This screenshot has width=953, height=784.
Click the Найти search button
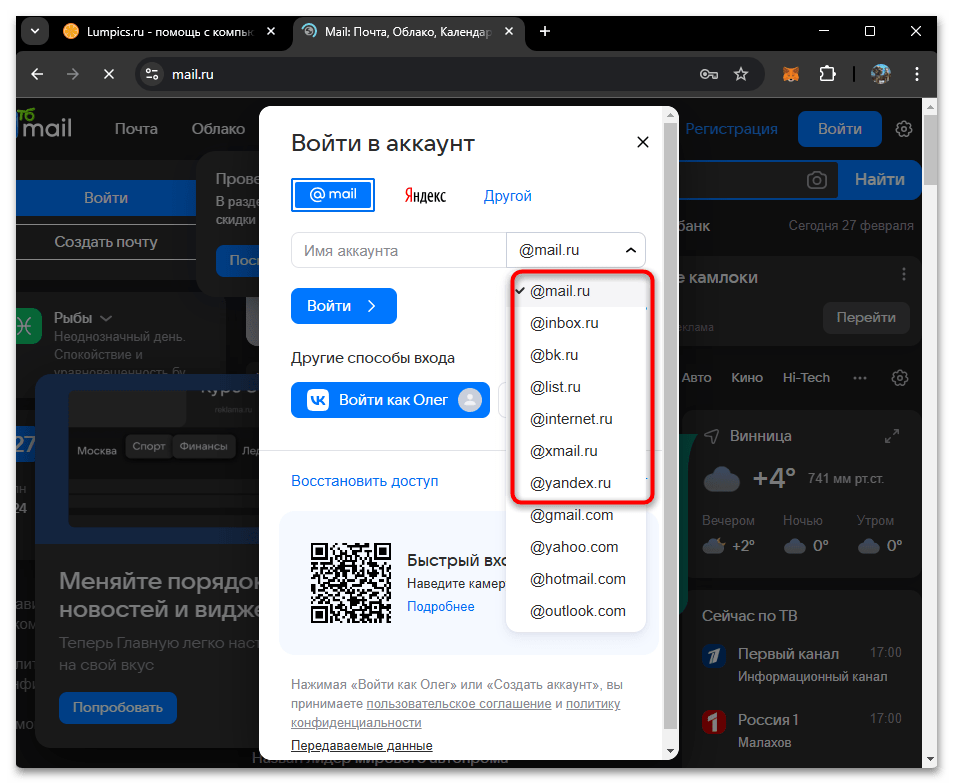click(879, 179)
